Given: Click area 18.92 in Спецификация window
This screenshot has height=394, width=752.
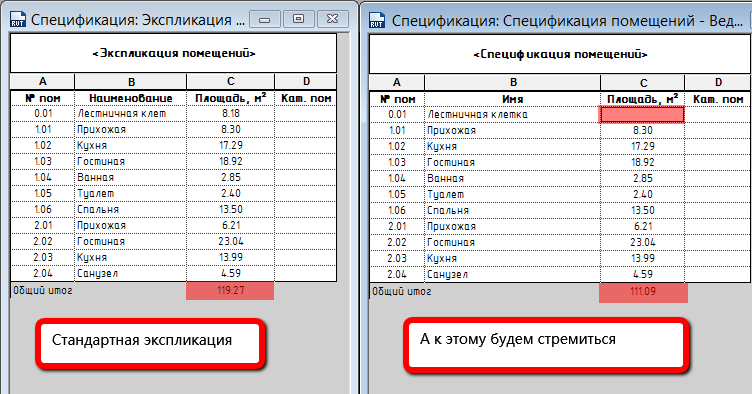Looking at the screenshot, I should pos(643,162).
